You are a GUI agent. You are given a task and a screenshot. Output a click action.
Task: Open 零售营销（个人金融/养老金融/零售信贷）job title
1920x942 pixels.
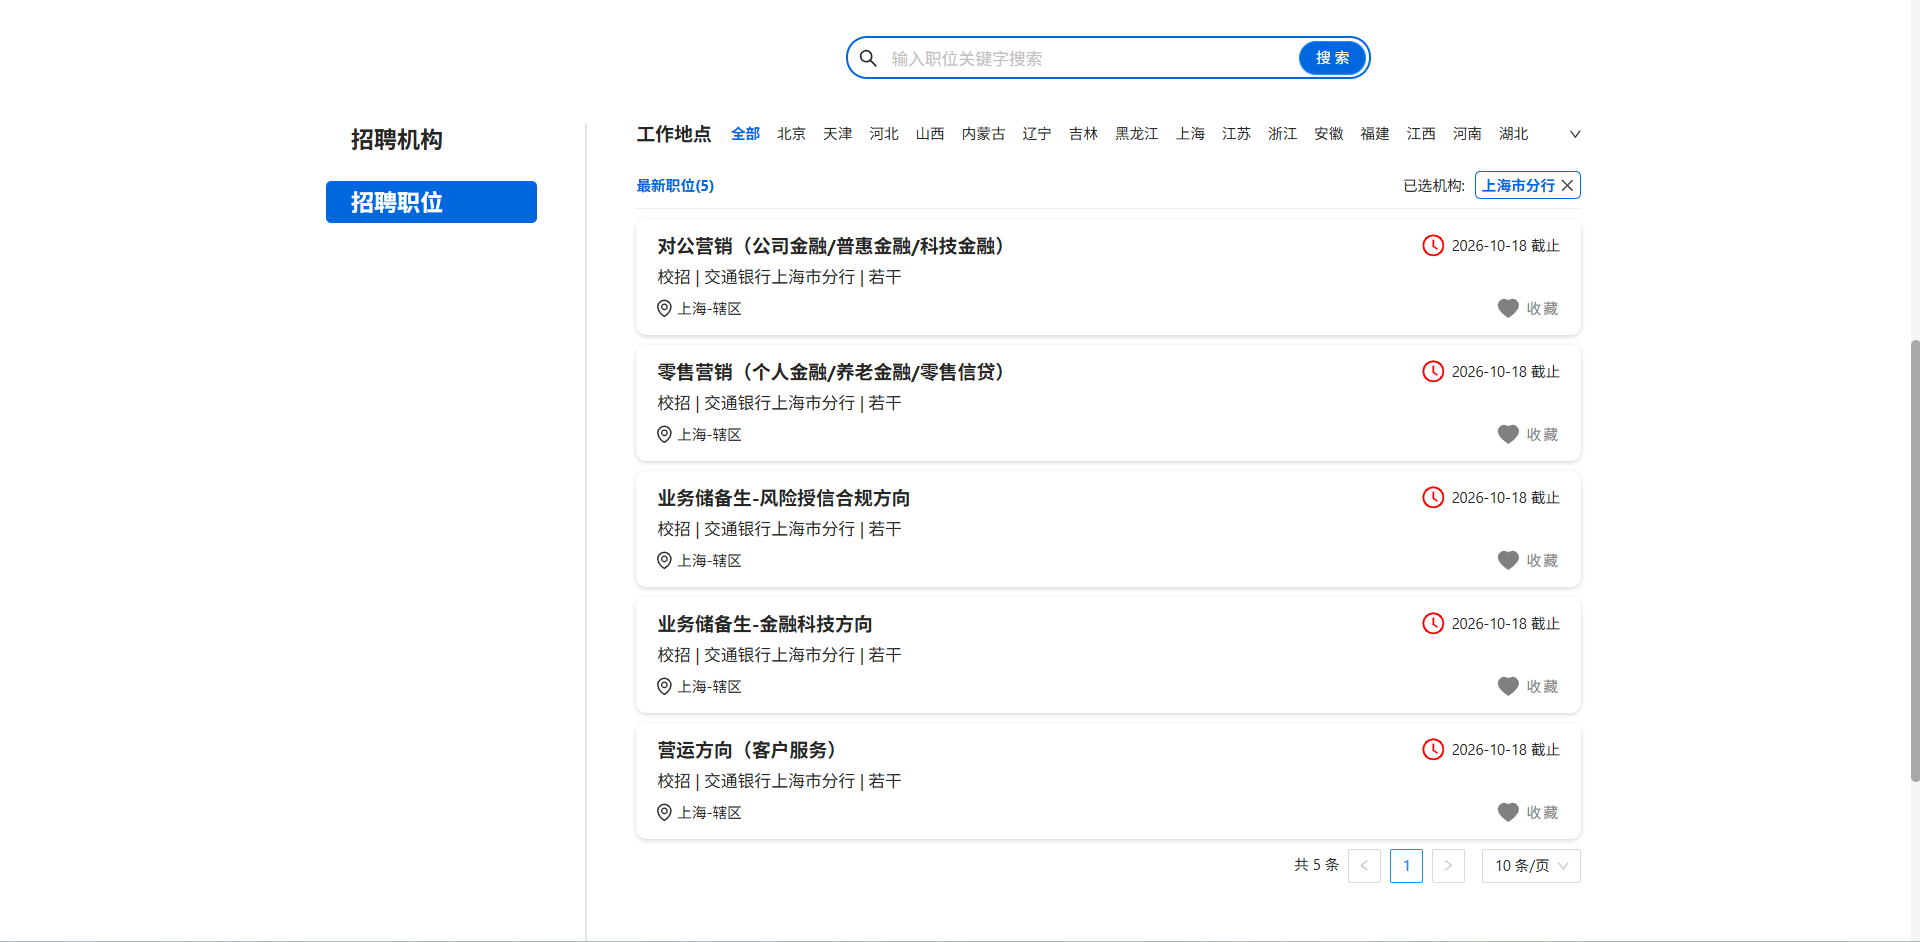(832, 372)
